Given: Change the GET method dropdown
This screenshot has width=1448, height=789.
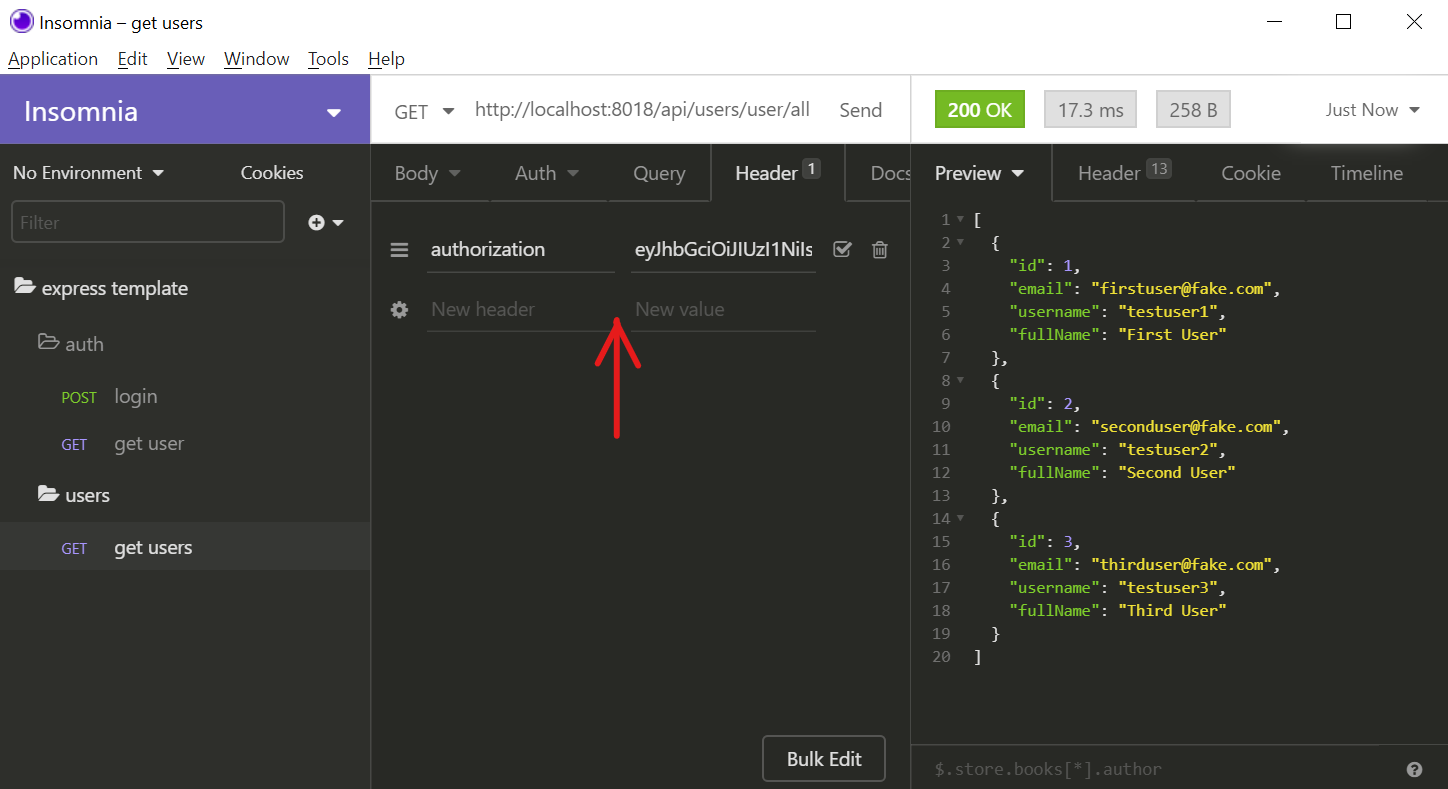Looking at the screenshot, I should (x=424, y=111).
